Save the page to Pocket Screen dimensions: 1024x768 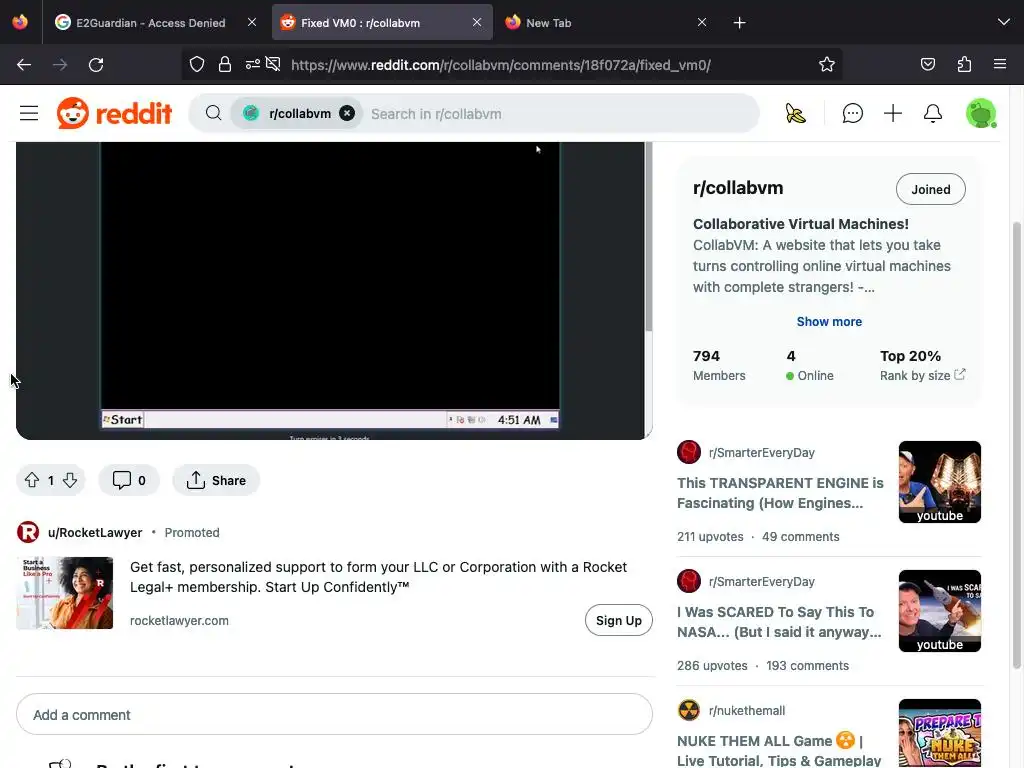(x=928, y=64)
